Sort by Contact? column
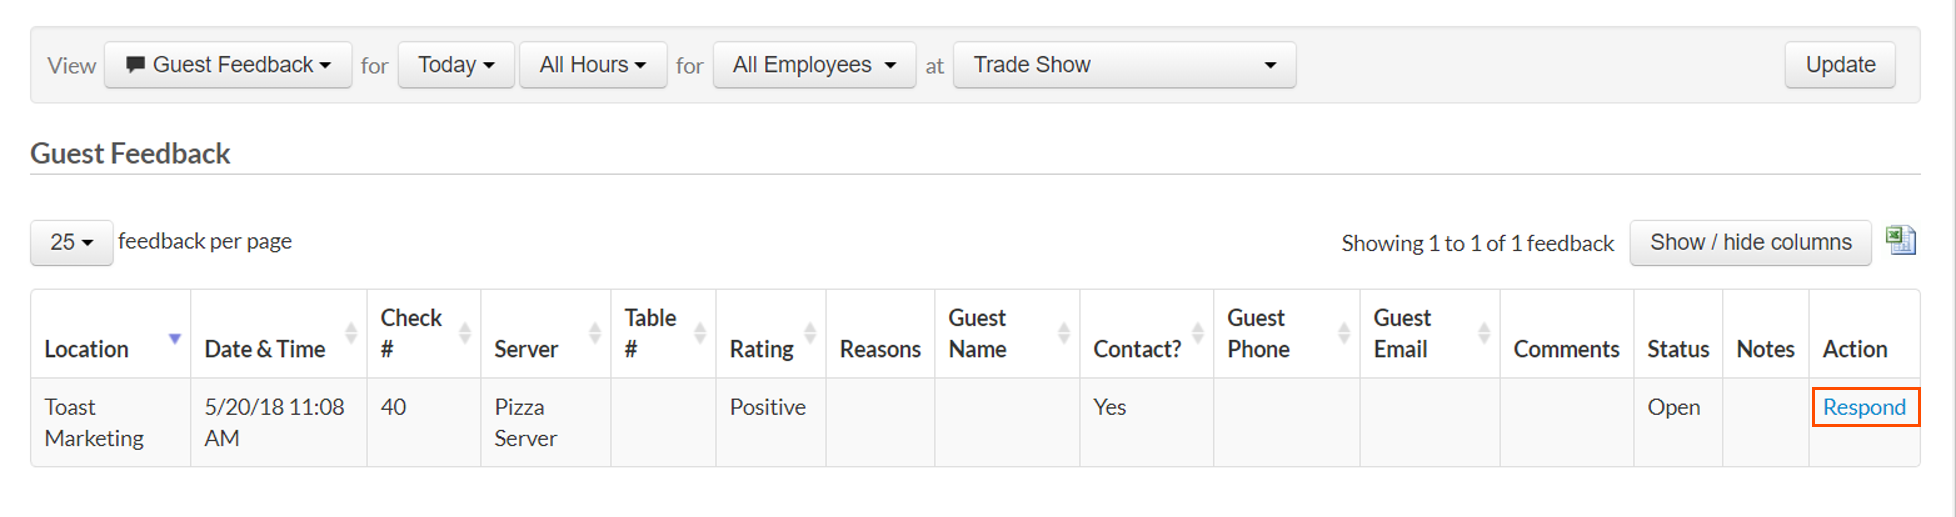1956x517 pixels. coord(1198,333)
